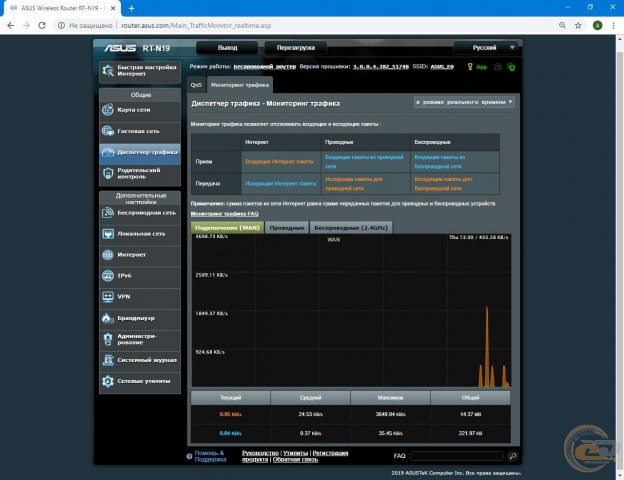The height and width of the screenshot is (480, 624).
Task: Click the current download rate value
Action: pyautogui.click(x=230, y=414)
